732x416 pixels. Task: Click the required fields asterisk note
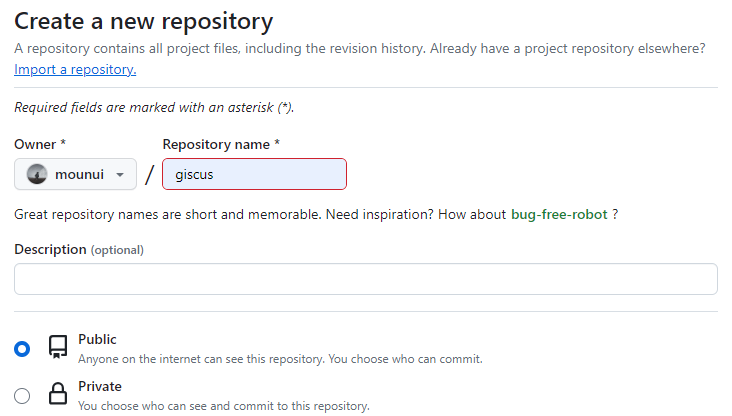click(x=154, y=107)
